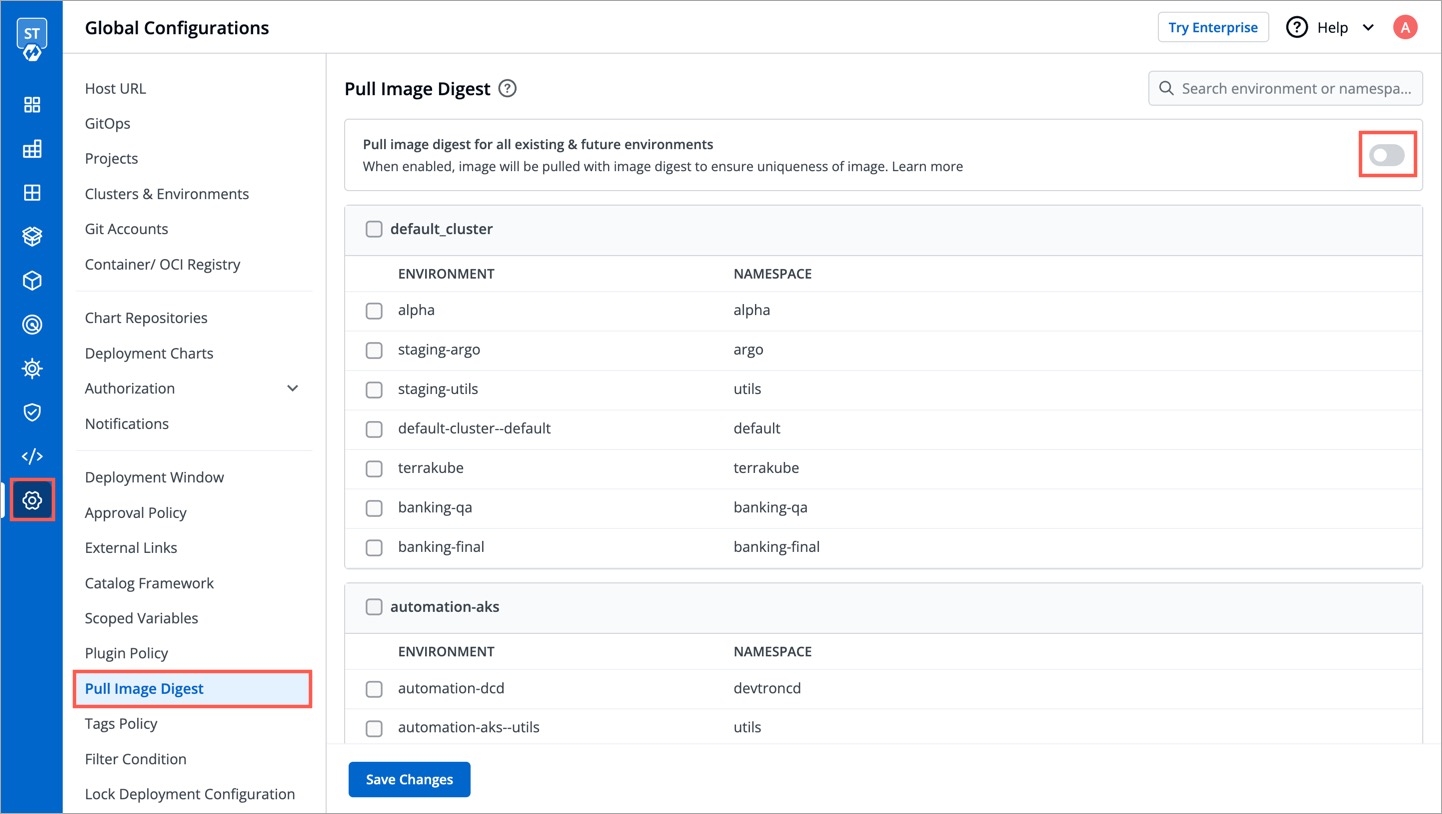Open the stacked-boxes chart store icon in sidebar
The width and height of the screenshot is (1442, 814).
click(x=32, y=237)
